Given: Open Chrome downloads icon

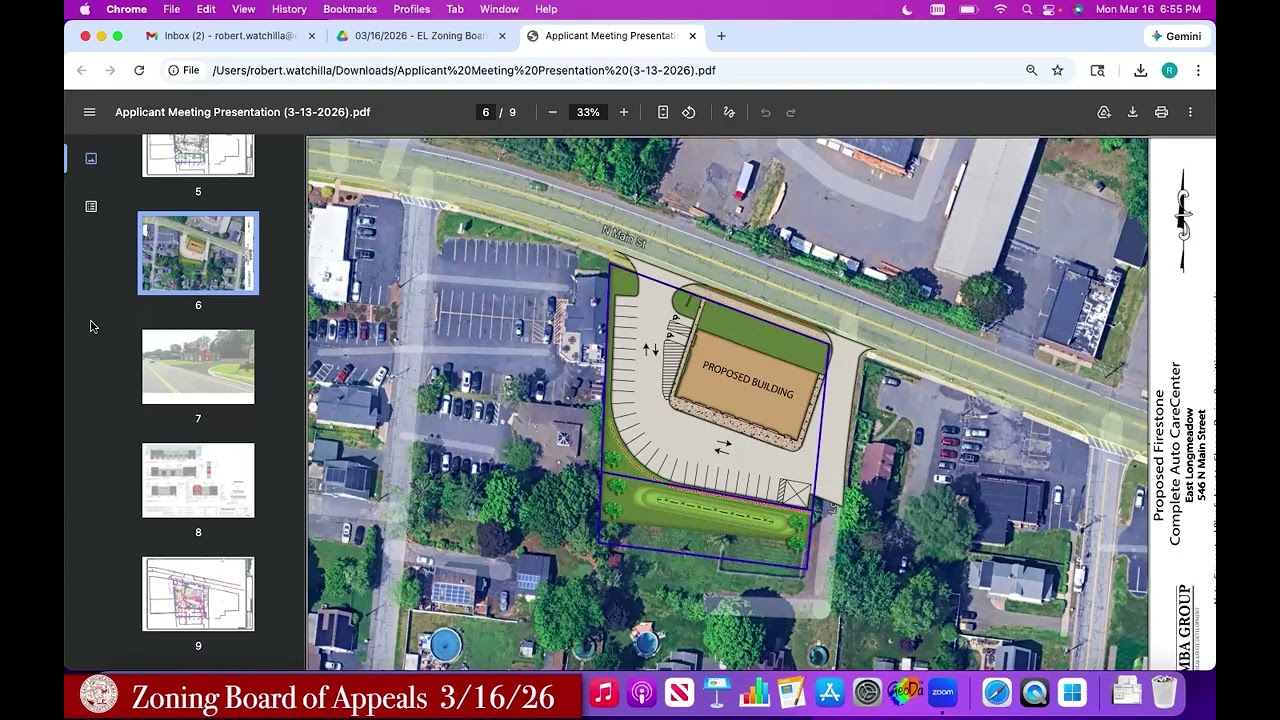Looking at the screenshot, I should [x=1140, y=70].
